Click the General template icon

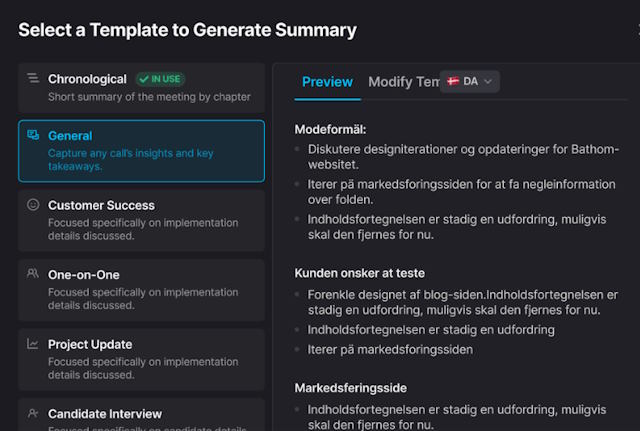[33, 135]
